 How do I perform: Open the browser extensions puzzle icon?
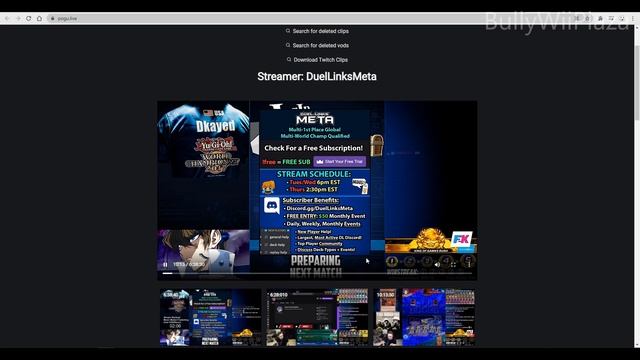tap(600, 18)
